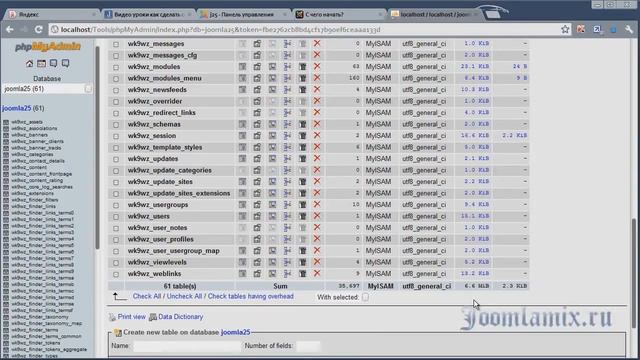640x360 pixels.
Task: Select checkbox for wk9wz_newsfeeds
Action: pyautogui.click(x=116, y=90)
